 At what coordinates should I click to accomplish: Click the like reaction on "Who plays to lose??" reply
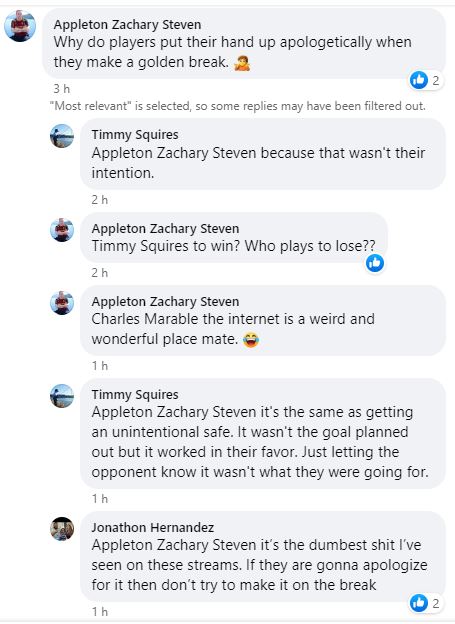[375, 263]
